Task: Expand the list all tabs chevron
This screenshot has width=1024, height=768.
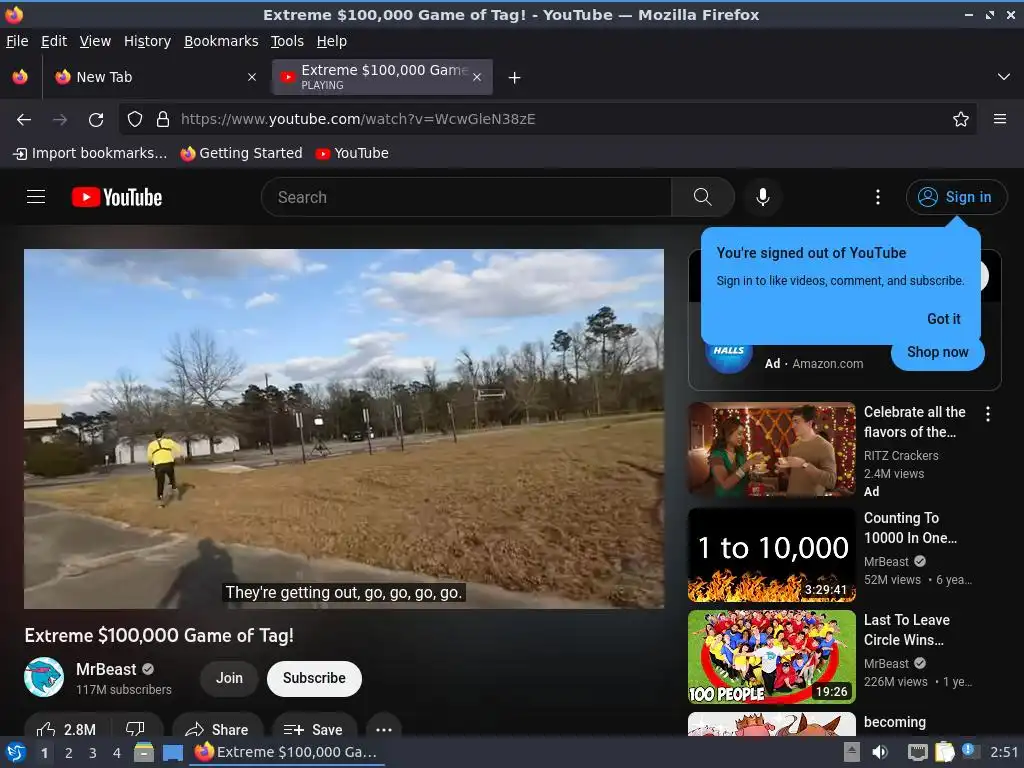Action: 1004,77
